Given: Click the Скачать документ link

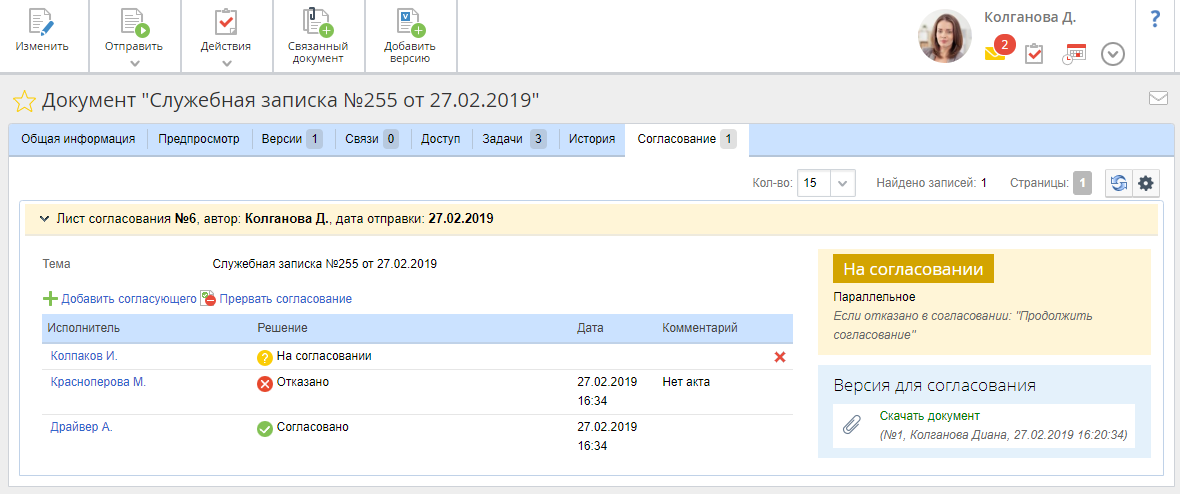Looking at the screenshot, I should coord(929,416).
